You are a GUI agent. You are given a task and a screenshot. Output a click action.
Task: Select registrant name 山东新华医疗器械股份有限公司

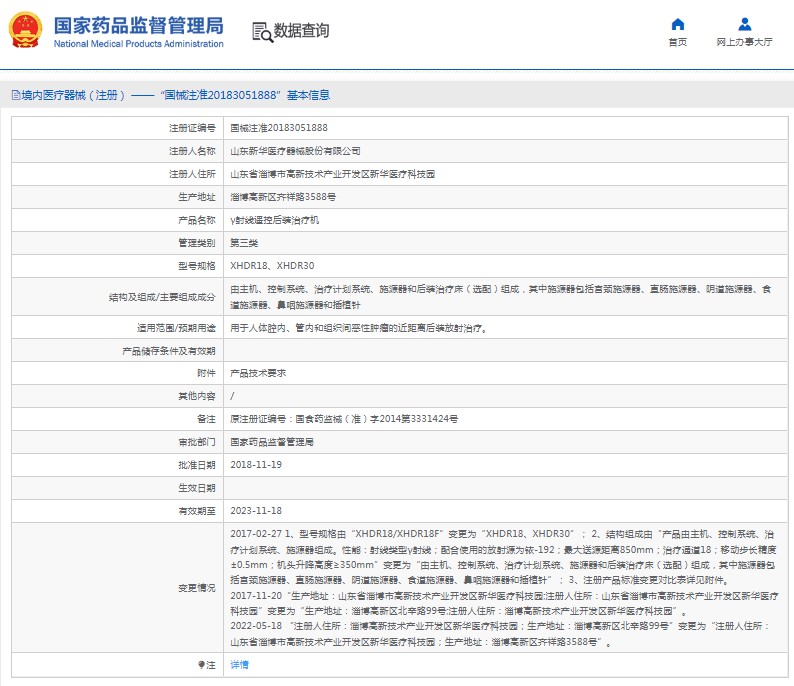(295, 151)
